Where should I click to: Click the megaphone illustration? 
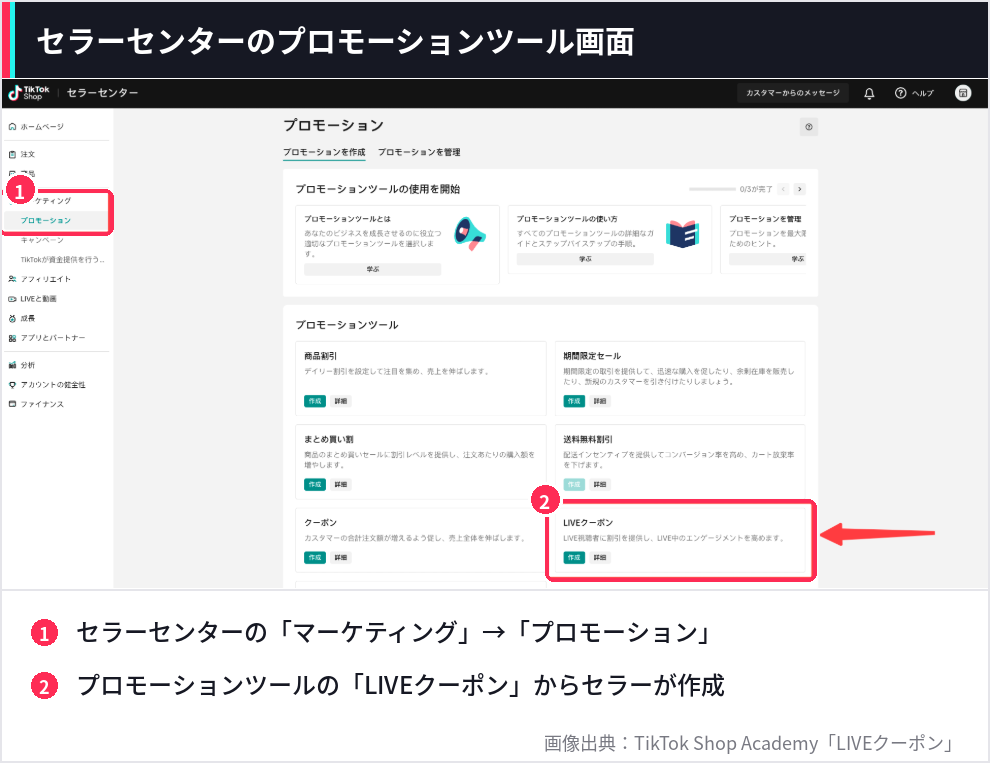pos(470,234)
